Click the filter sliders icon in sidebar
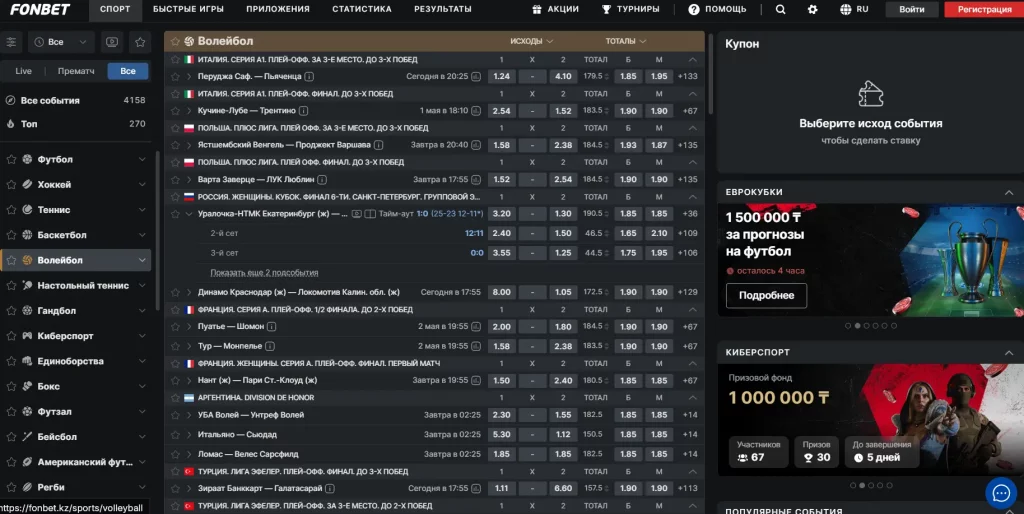The image size is (1024, 514). point(11,42)
